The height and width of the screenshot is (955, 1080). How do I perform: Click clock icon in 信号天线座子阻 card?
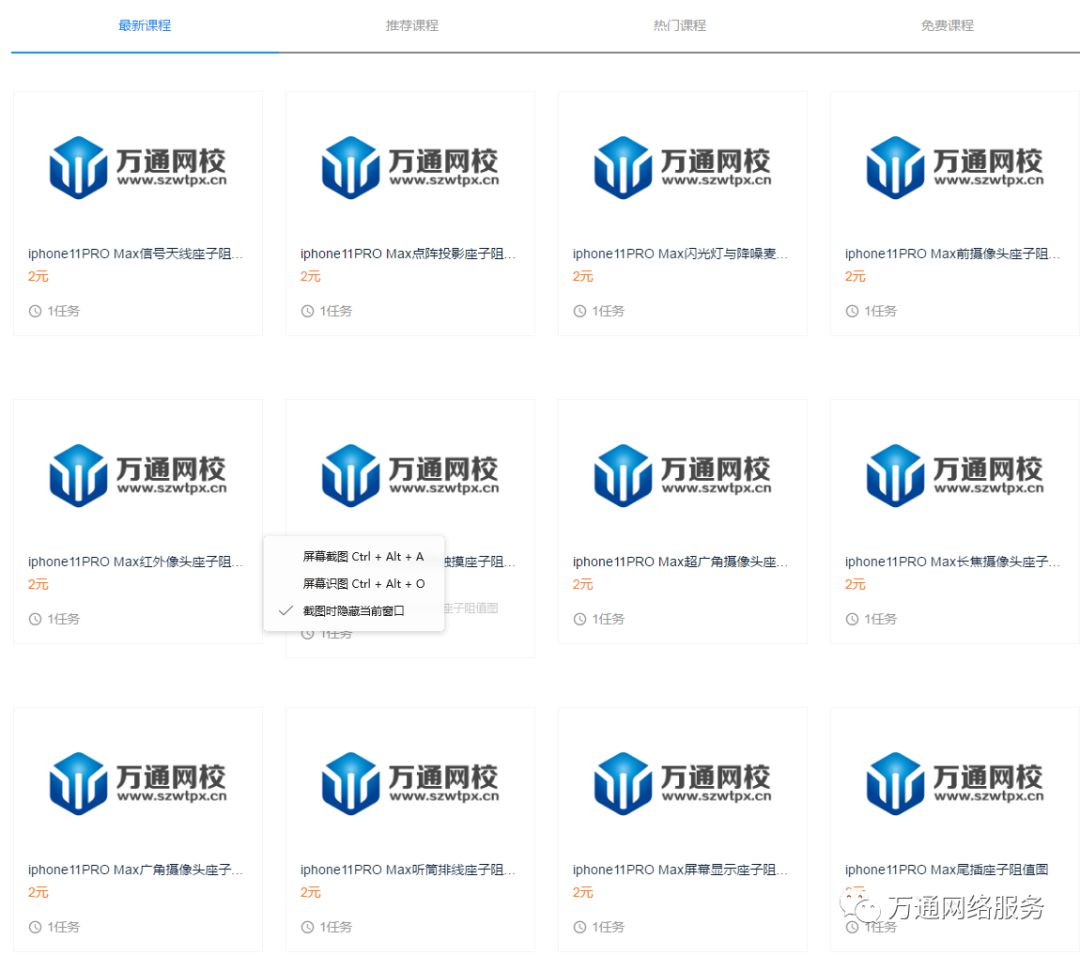[35, 311]
